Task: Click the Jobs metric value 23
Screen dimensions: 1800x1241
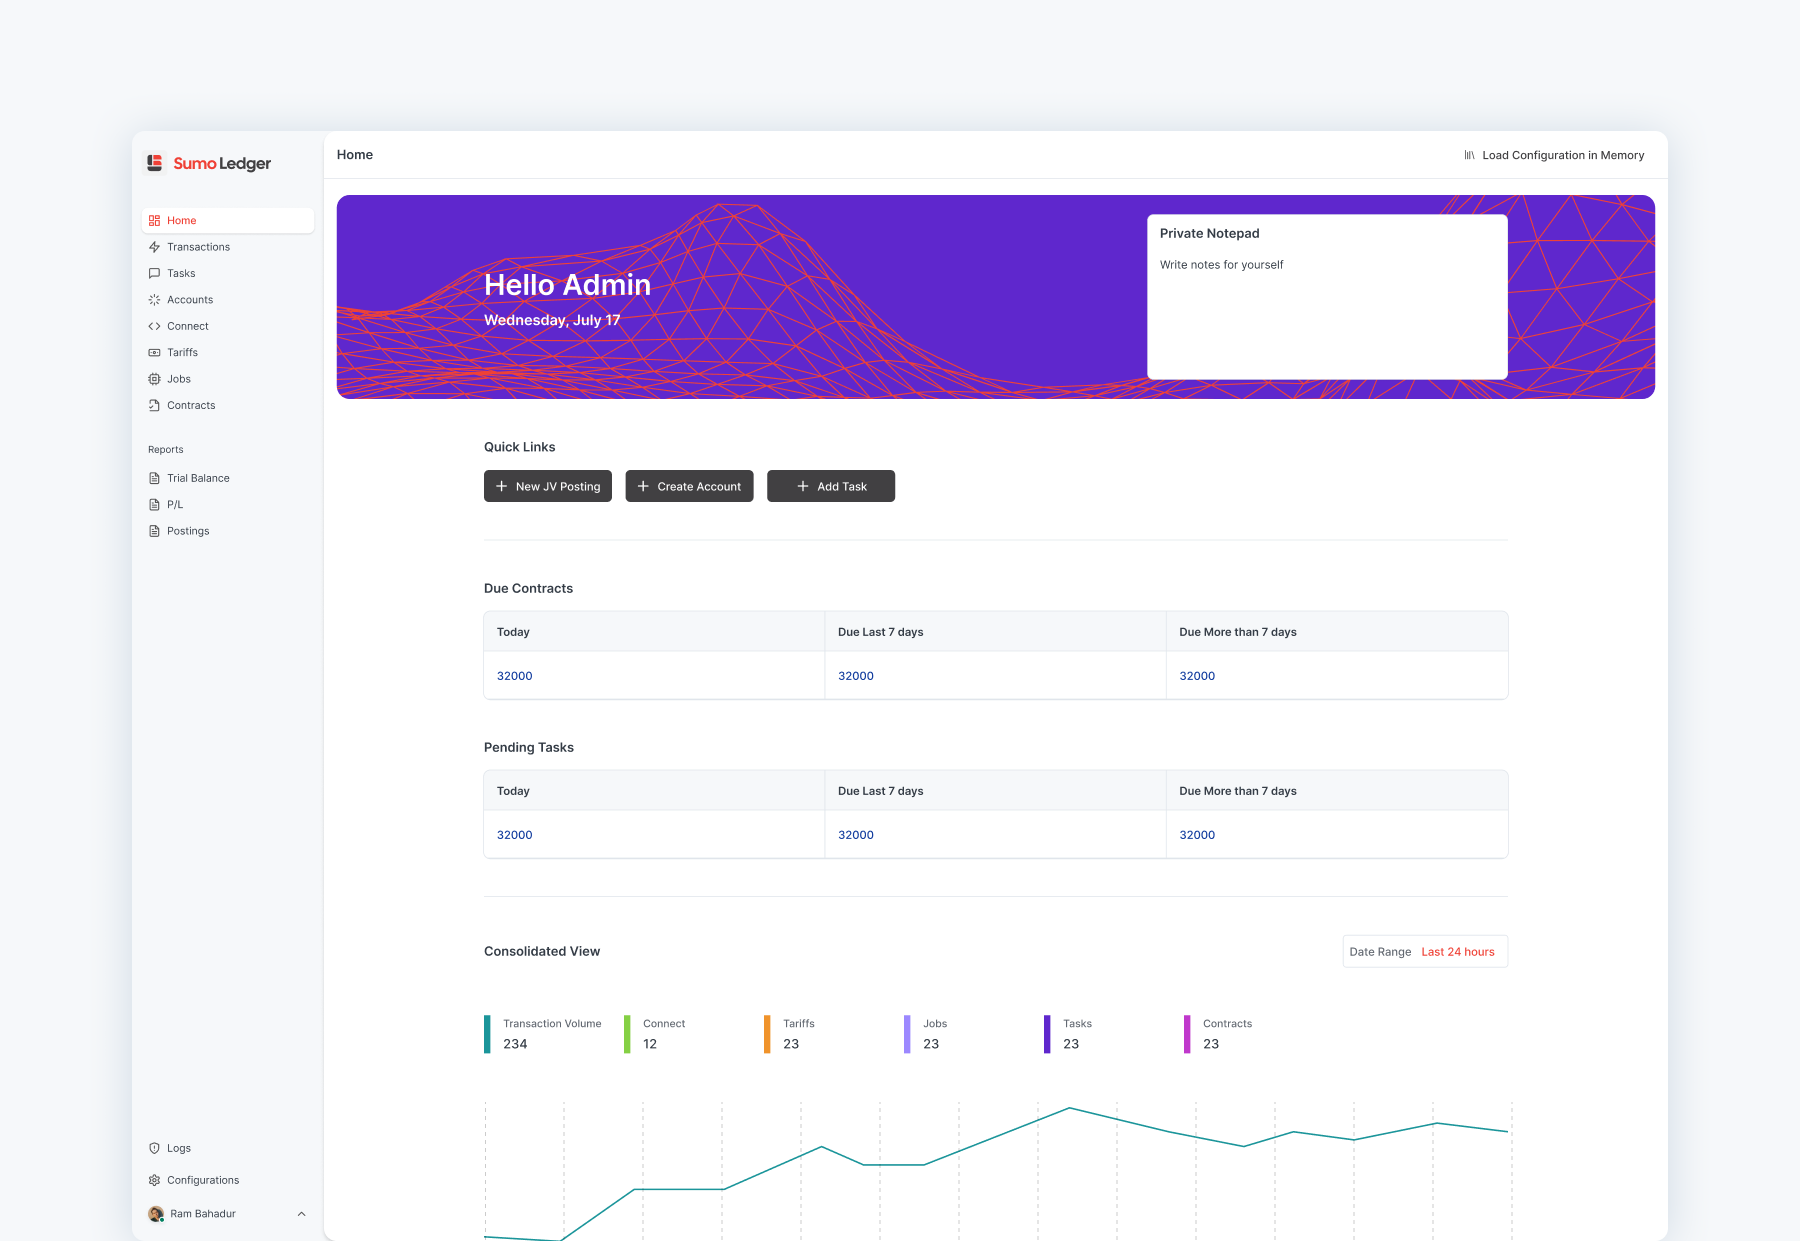Action: click(x=931, y=1044)
